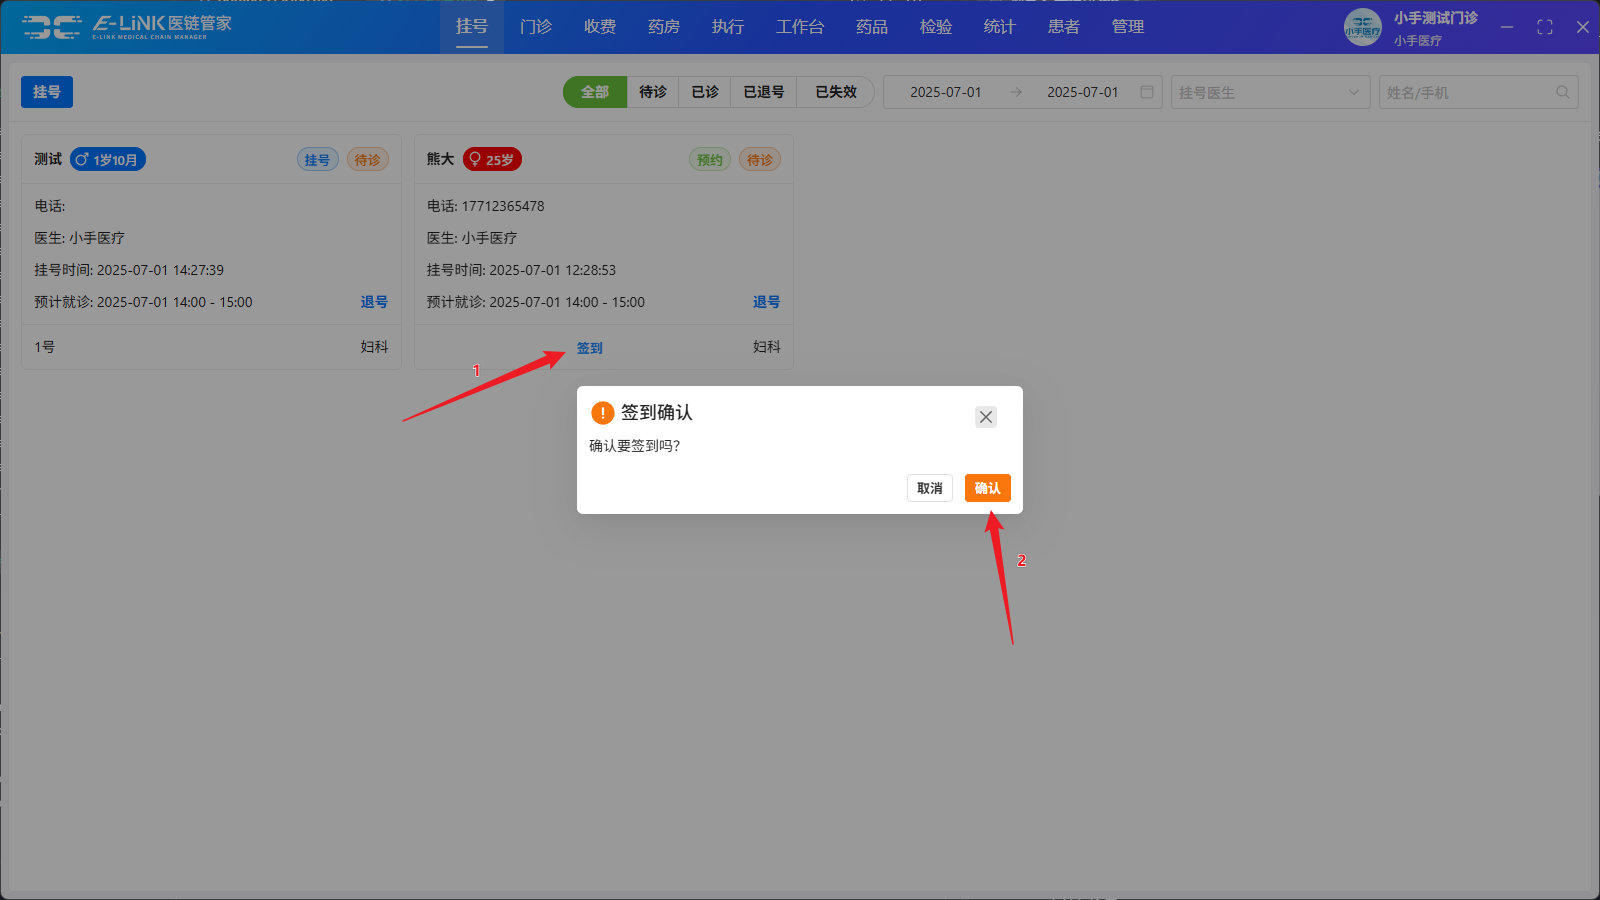This screenshot has height=900, width=1600.
Task: Click the 姓名/手机 search field
Action: [1465, 92]
